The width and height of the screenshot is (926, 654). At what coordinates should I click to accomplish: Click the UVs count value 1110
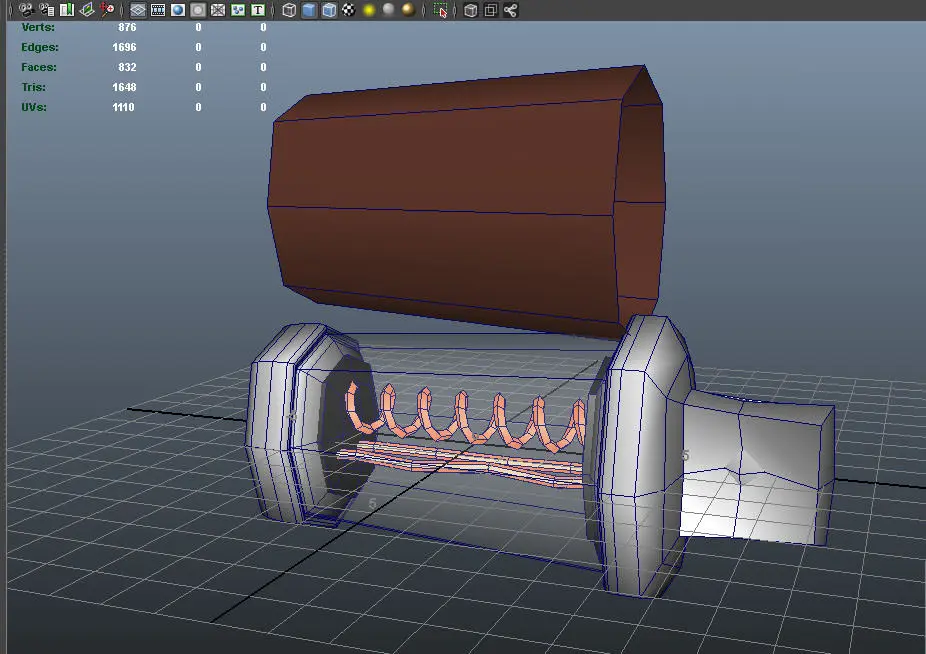point(123,107)
